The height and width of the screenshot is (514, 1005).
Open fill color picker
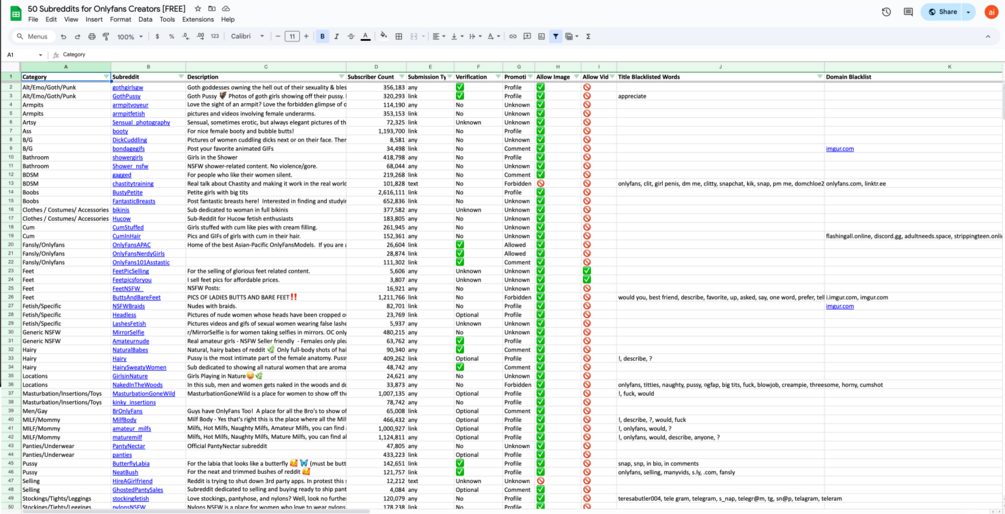[x=383, y=37]
